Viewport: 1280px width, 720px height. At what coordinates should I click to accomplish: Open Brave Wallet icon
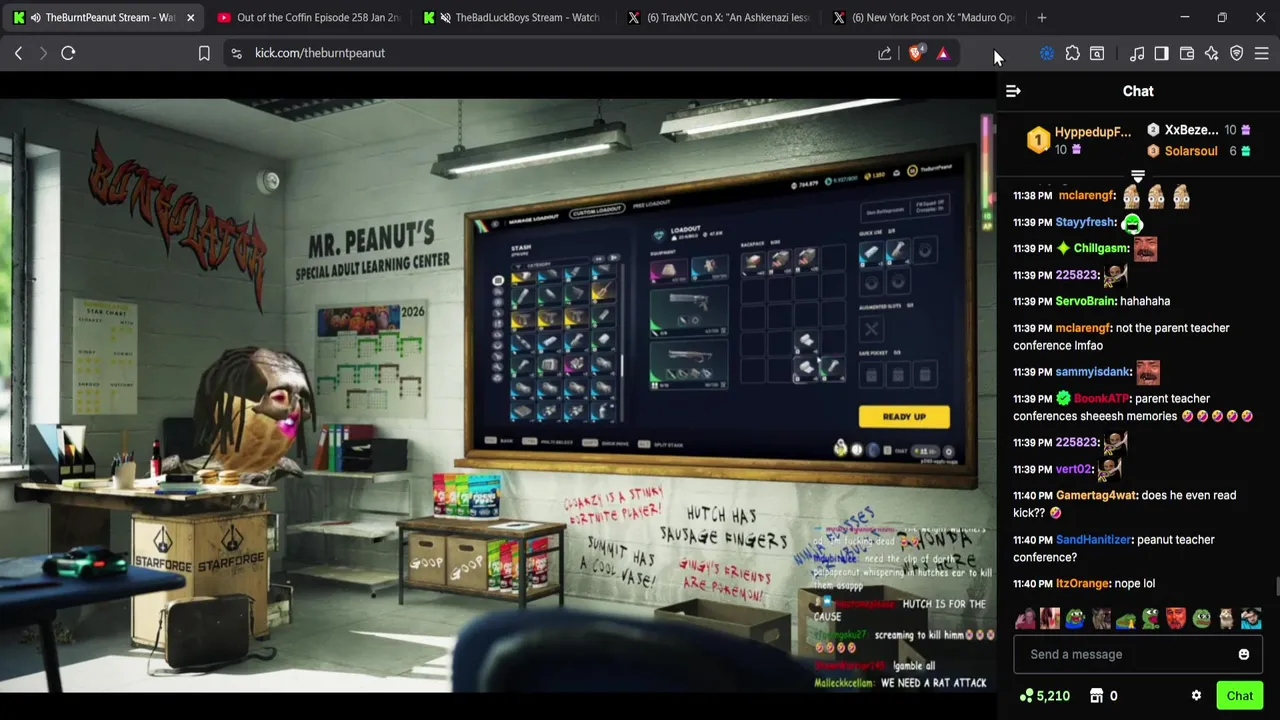click(x=1187, y=53)
